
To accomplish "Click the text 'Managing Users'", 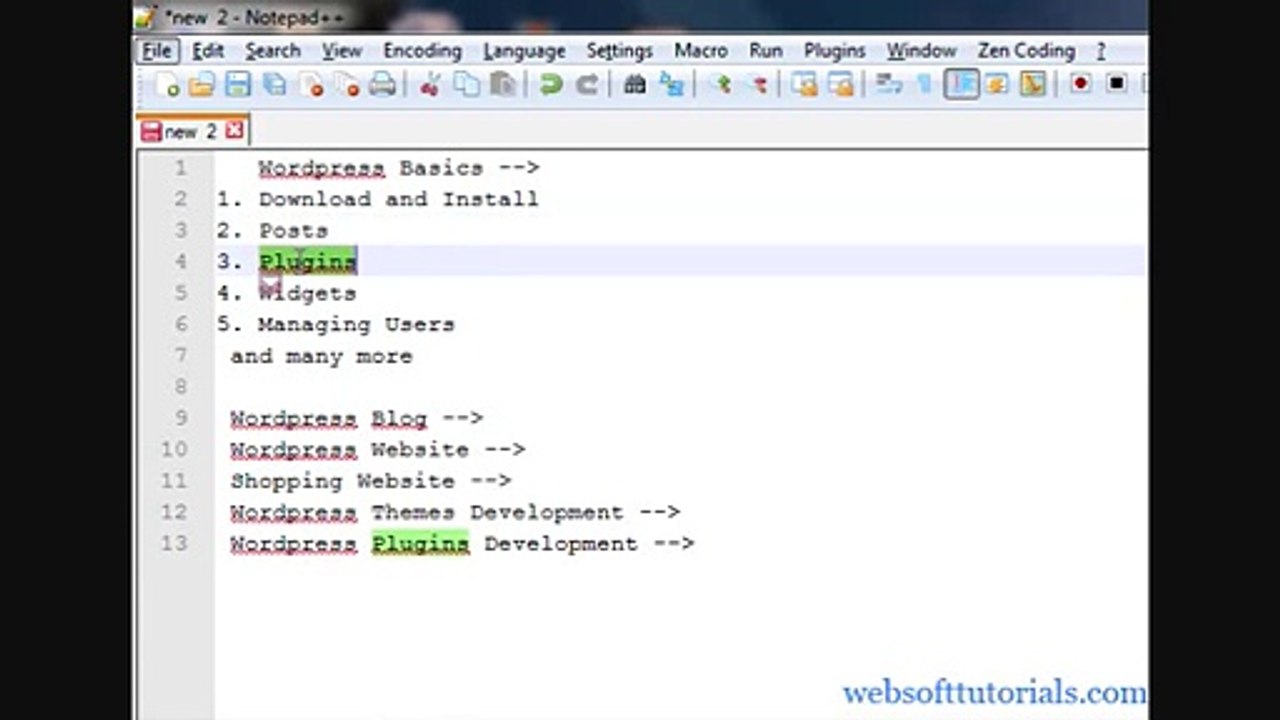I will coord(356,324).
